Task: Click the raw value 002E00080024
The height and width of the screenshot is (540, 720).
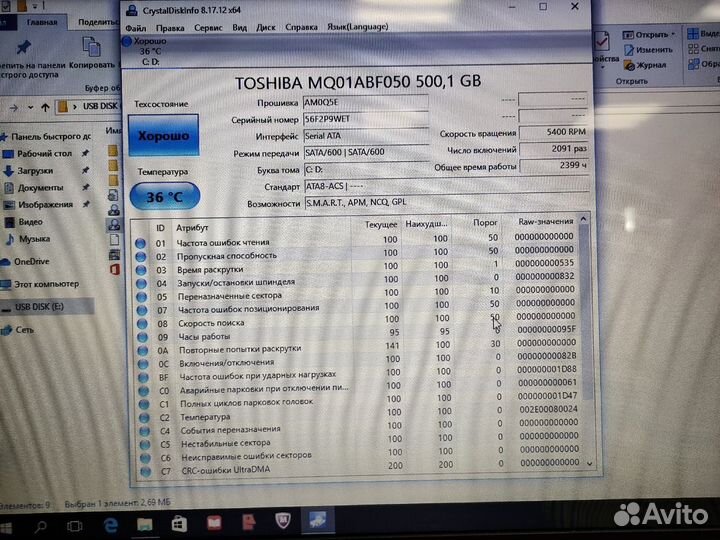Action: tap(548, 409)
